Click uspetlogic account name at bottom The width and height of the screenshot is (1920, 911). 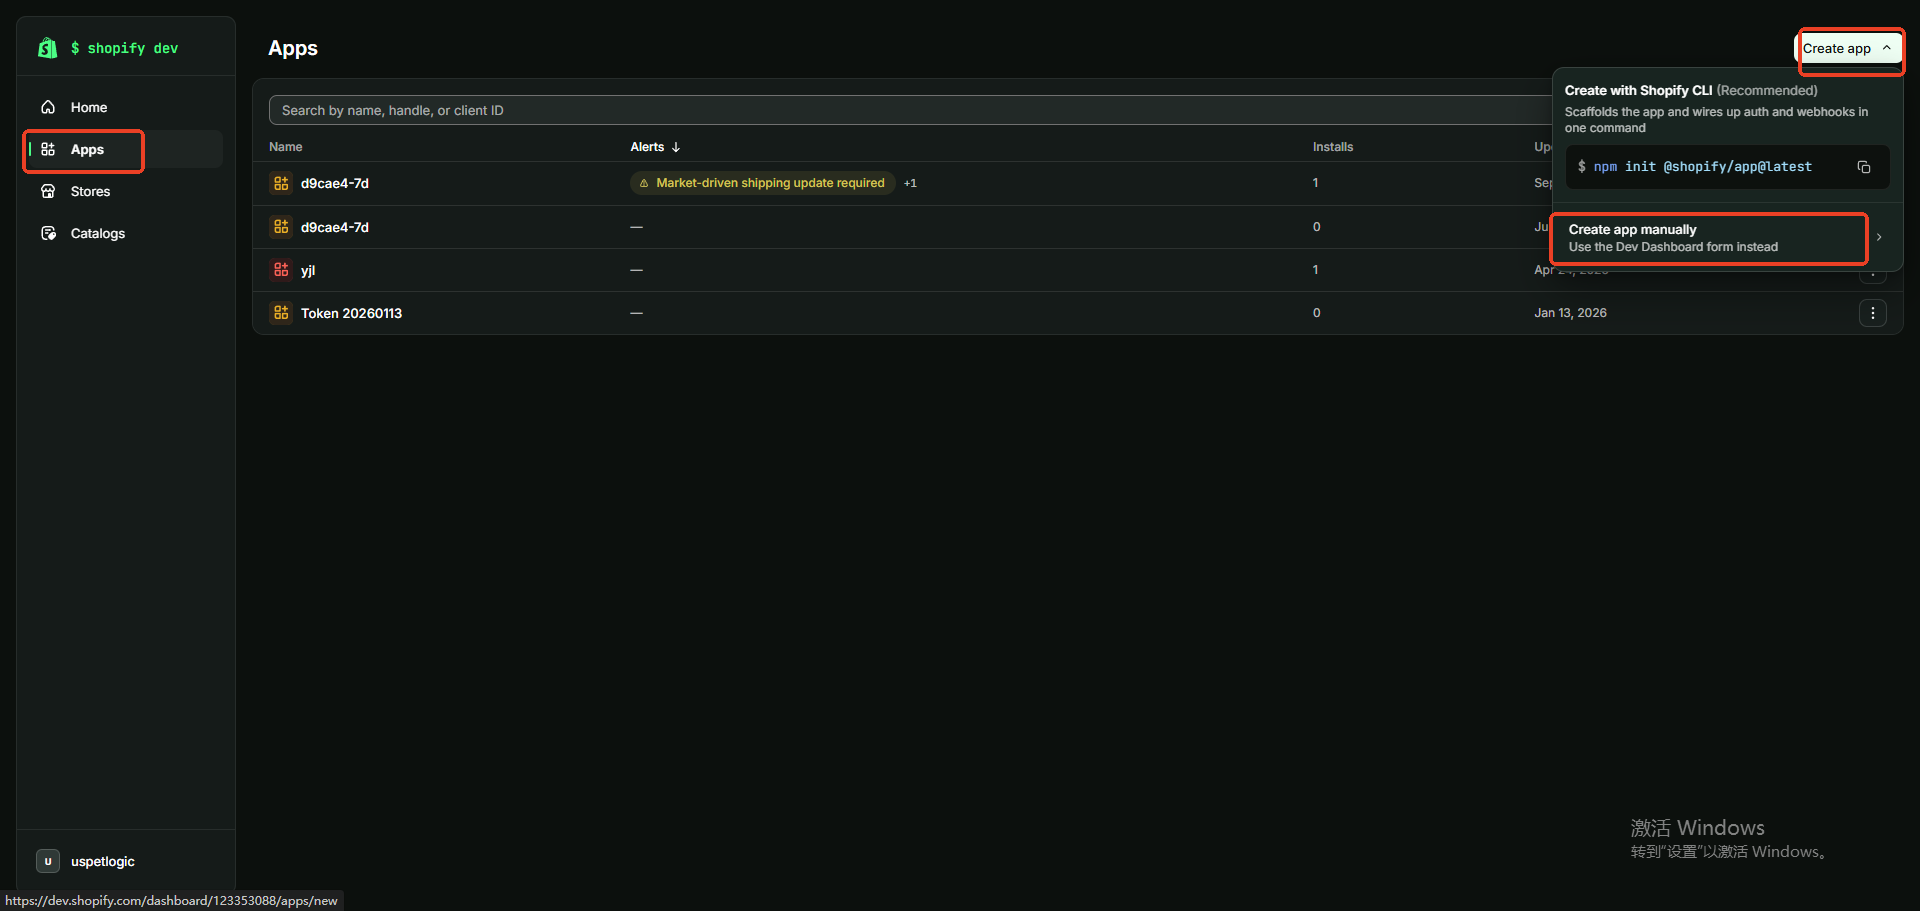[x=102, y=861]
